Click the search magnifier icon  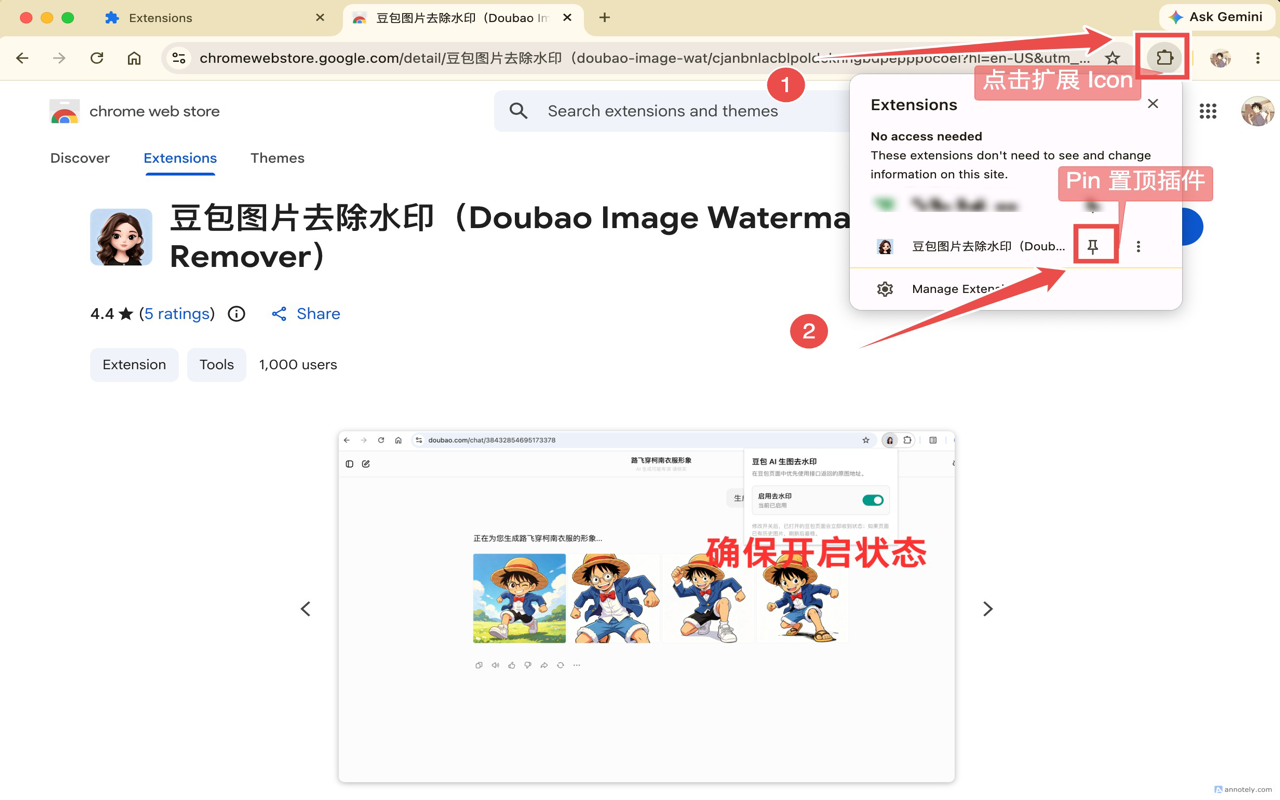518,111
